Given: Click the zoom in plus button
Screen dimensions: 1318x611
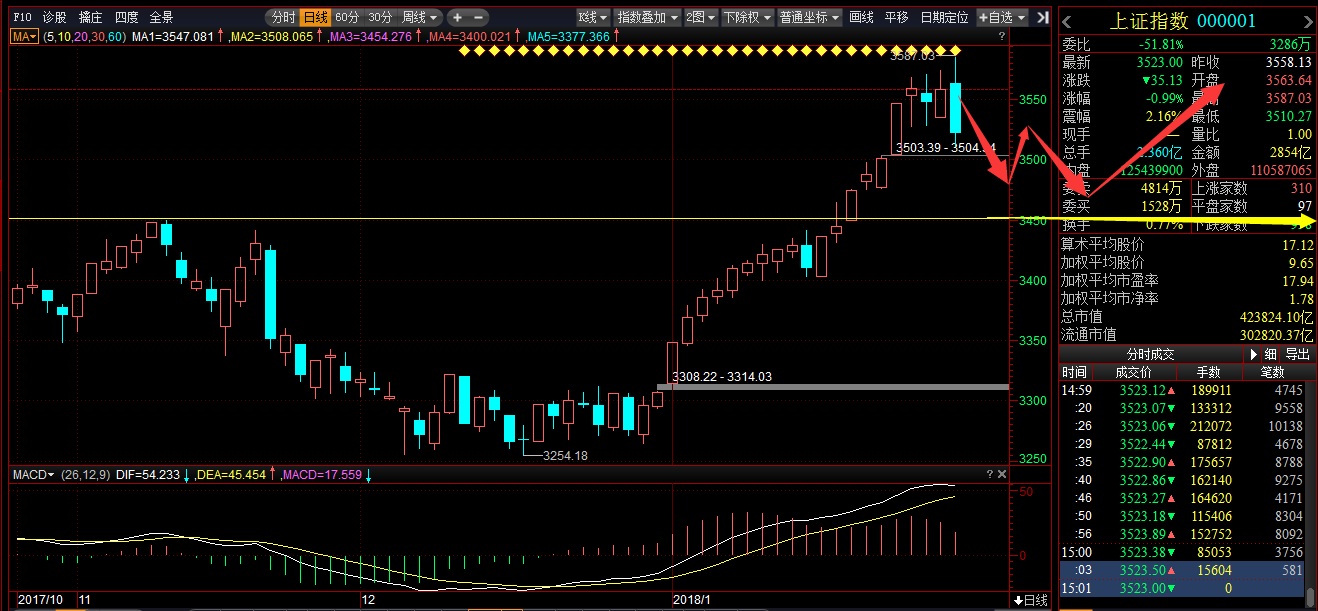Looking at the screenshot, I should point(457,17).
